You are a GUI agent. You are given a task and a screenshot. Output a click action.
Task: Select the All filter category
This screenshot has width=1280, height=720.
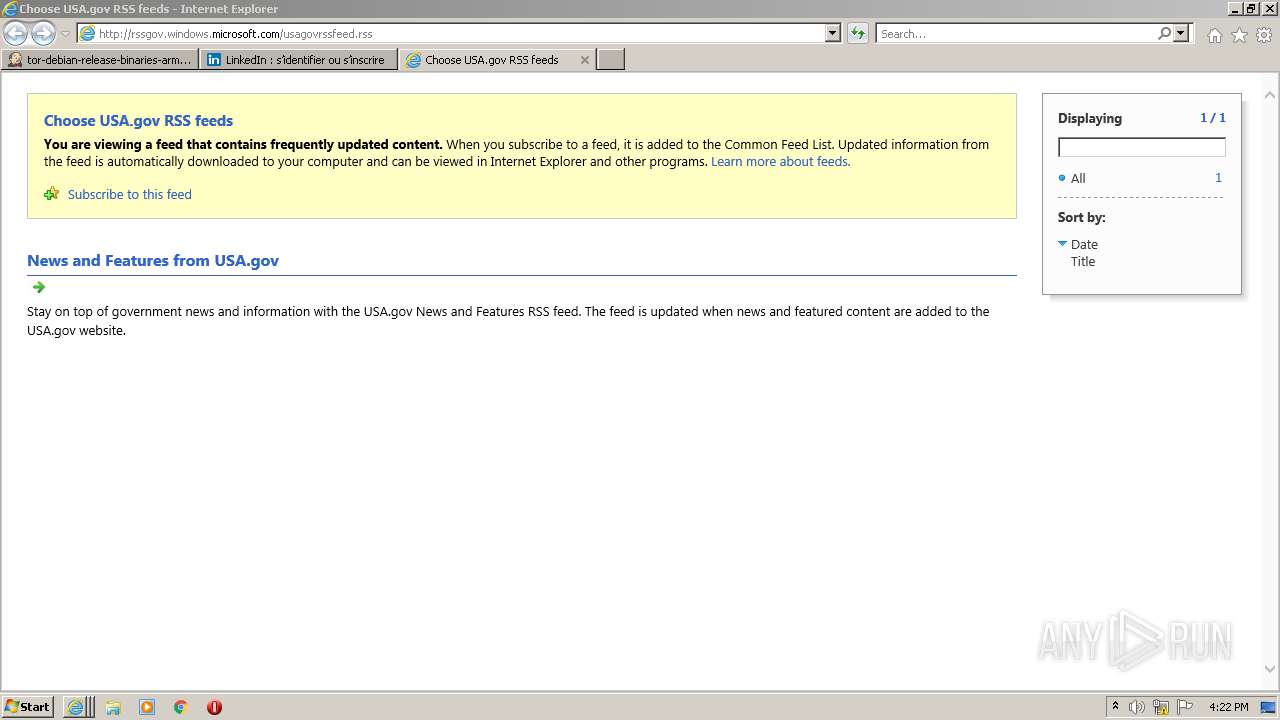click(x=1078, y=178)
